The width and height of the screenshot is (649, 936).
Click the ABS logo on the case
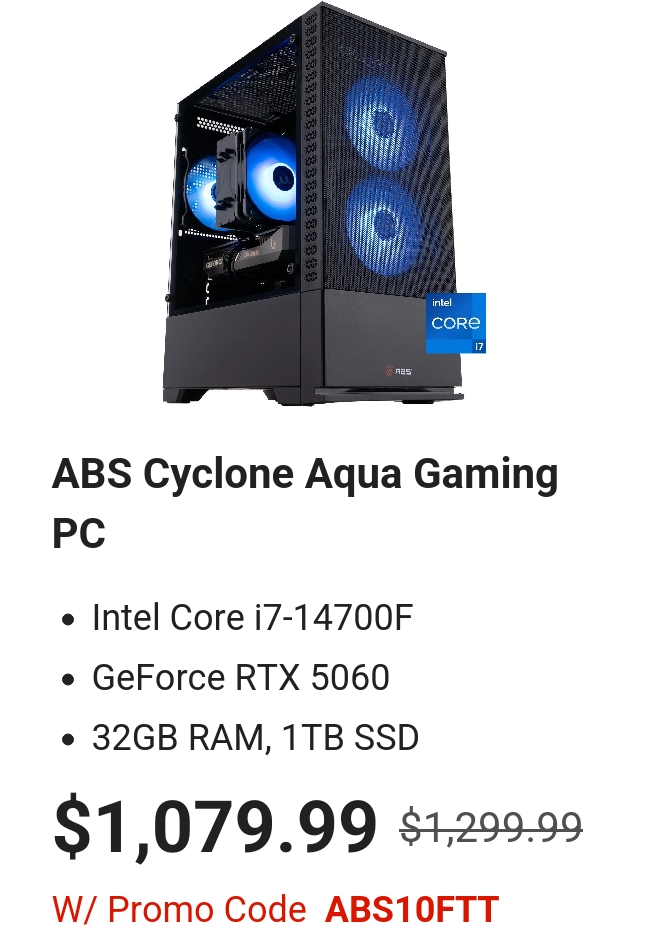click(398, 371)
